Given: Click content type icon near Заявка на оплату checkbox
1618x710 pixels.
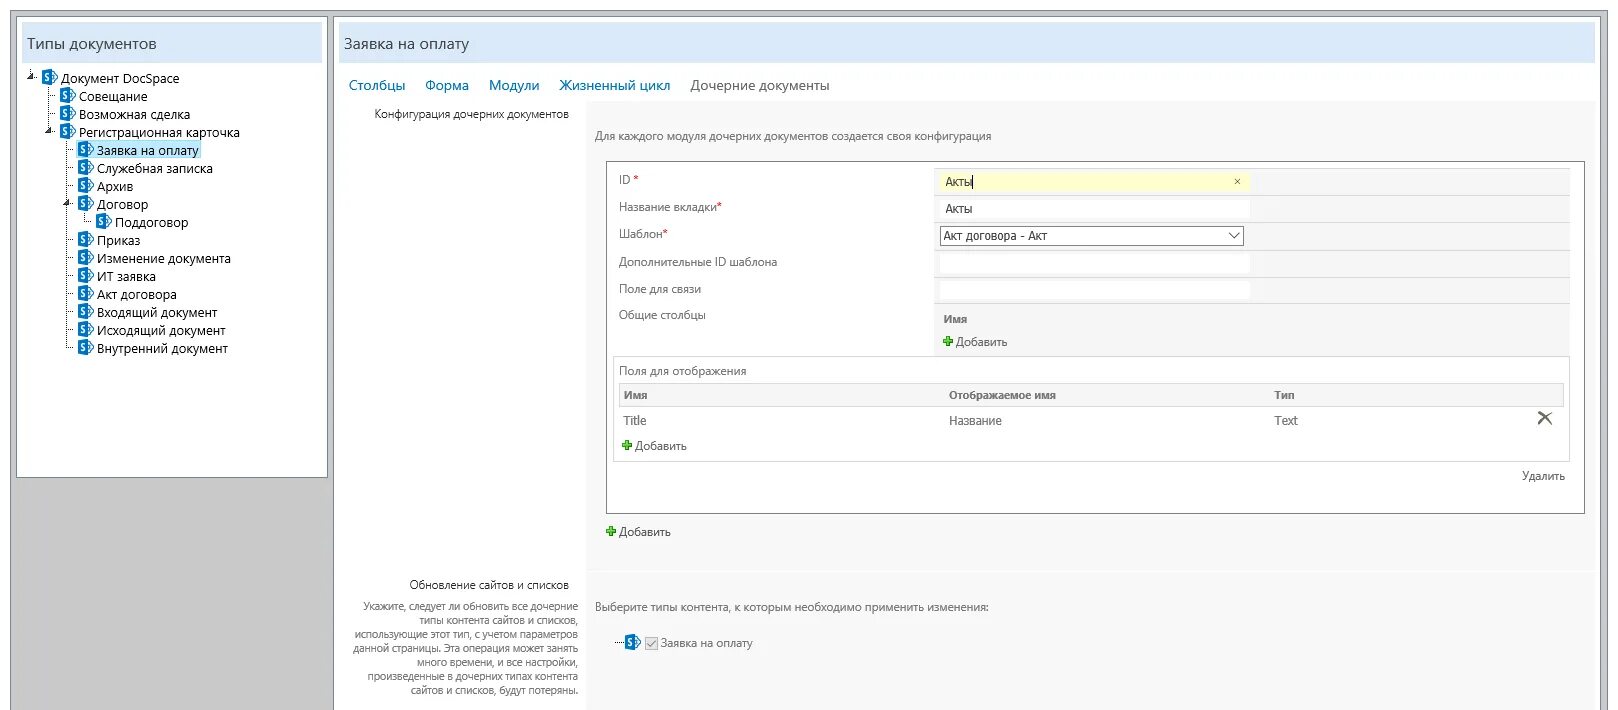Looking at the screenshot, I should [x=632, y=643].
